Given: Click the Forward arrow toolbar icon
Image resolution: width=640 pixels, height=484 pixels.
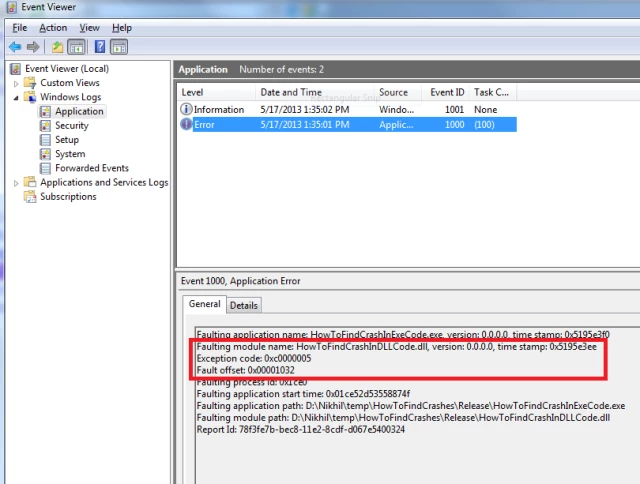Looking at the screenshot, I should (33, 47).
